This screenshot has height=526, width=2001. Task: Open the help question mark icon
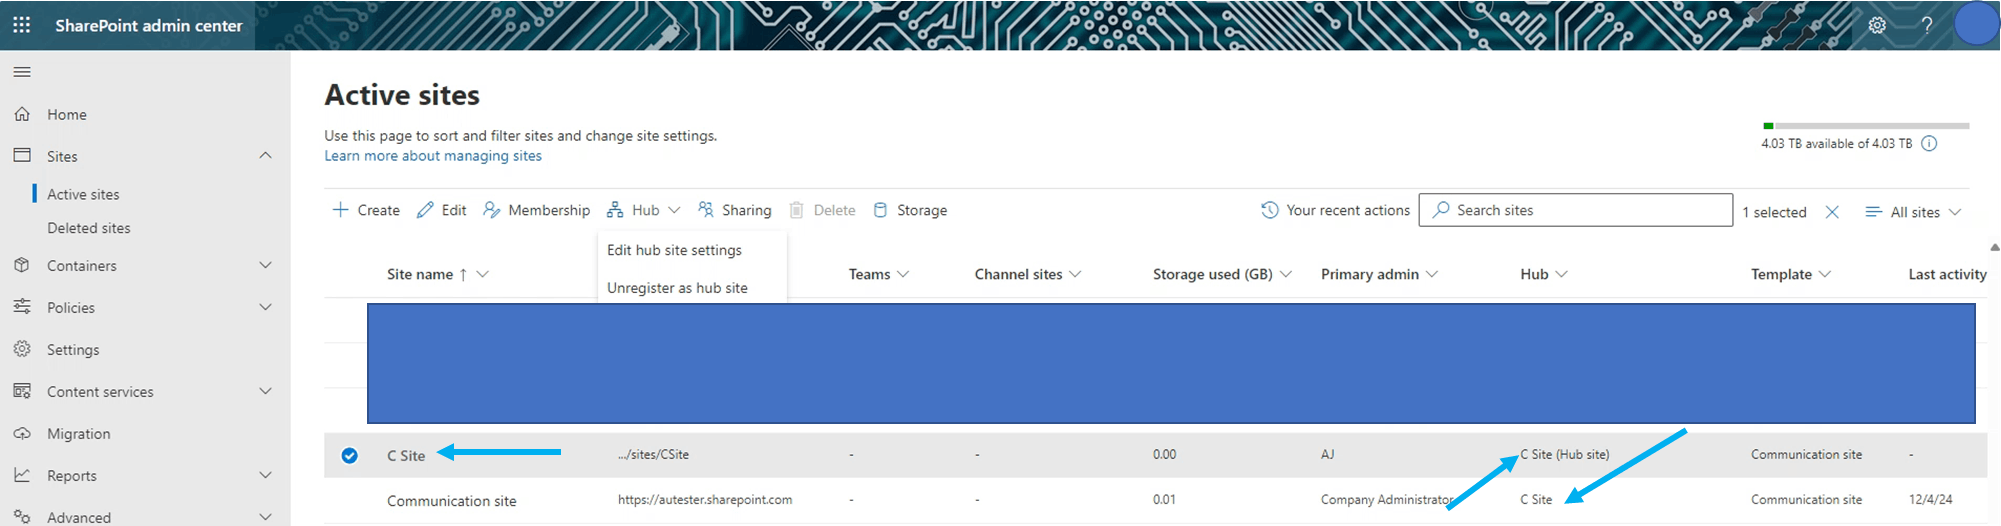click(1927, 25)
